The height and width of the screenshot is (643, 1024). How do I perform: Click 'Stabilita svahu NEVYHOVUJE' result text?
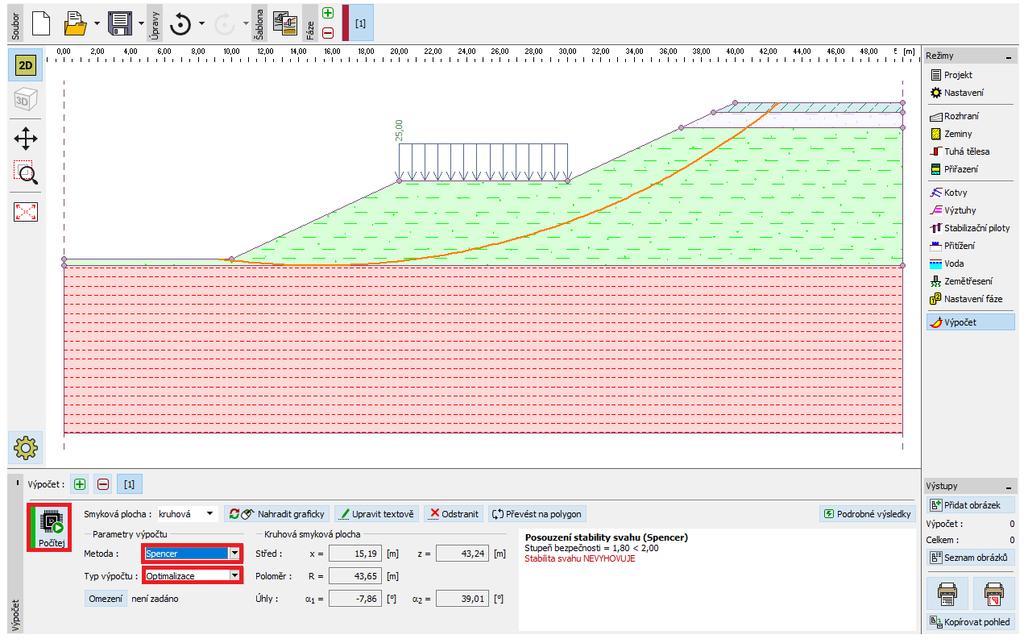(x=579, y=559)
